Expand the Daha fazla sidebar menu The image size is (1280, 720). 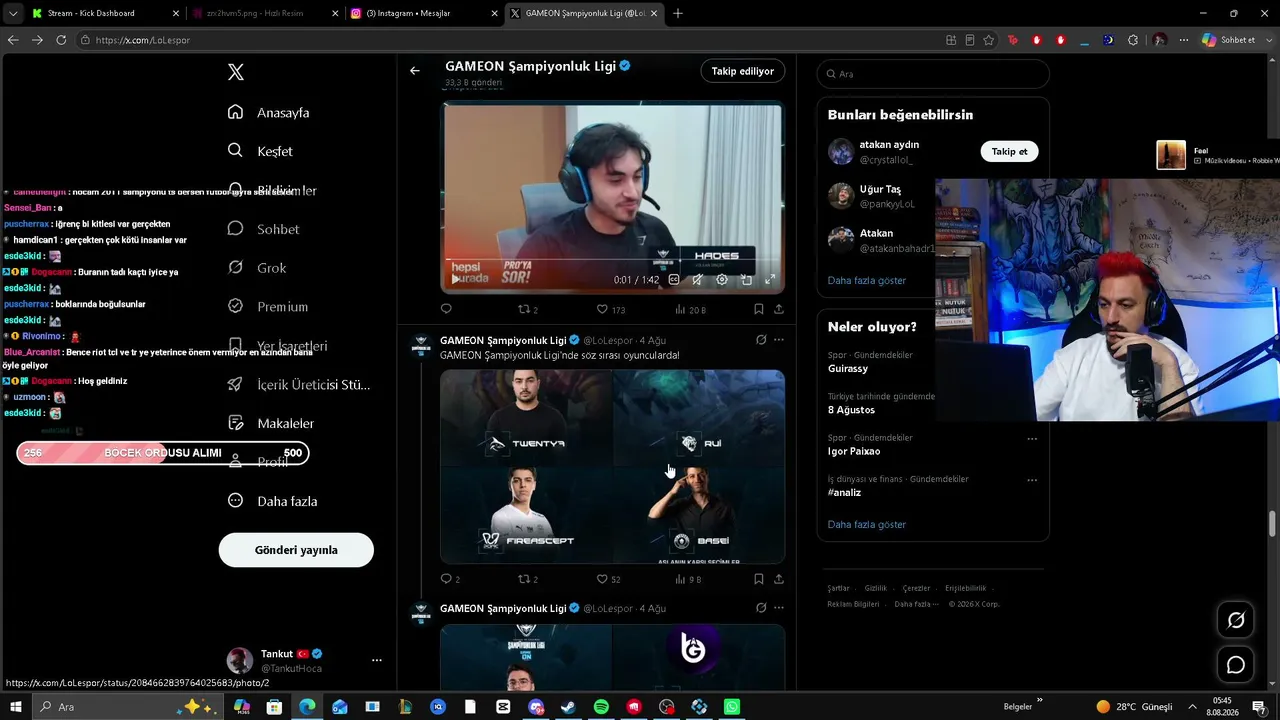point(272,501)
